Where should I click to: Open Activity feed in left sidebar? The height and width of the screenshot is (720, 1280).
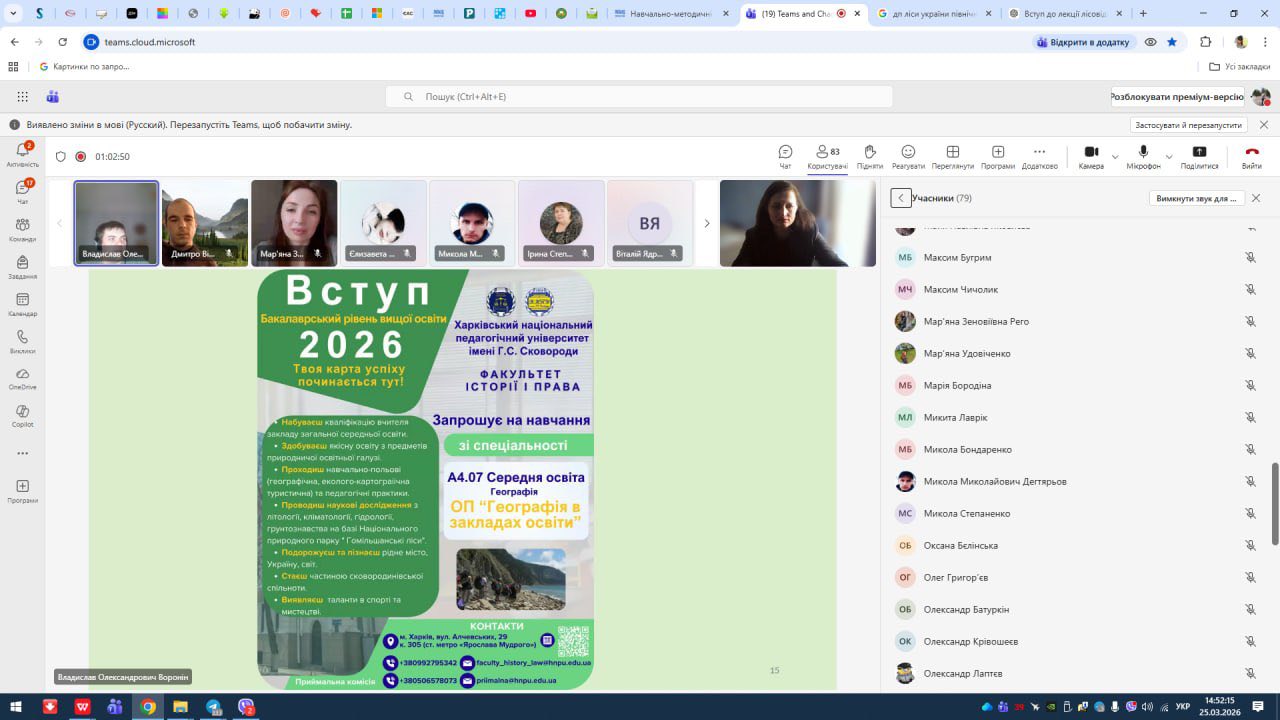pyautogui.click(x=22, y=154)
